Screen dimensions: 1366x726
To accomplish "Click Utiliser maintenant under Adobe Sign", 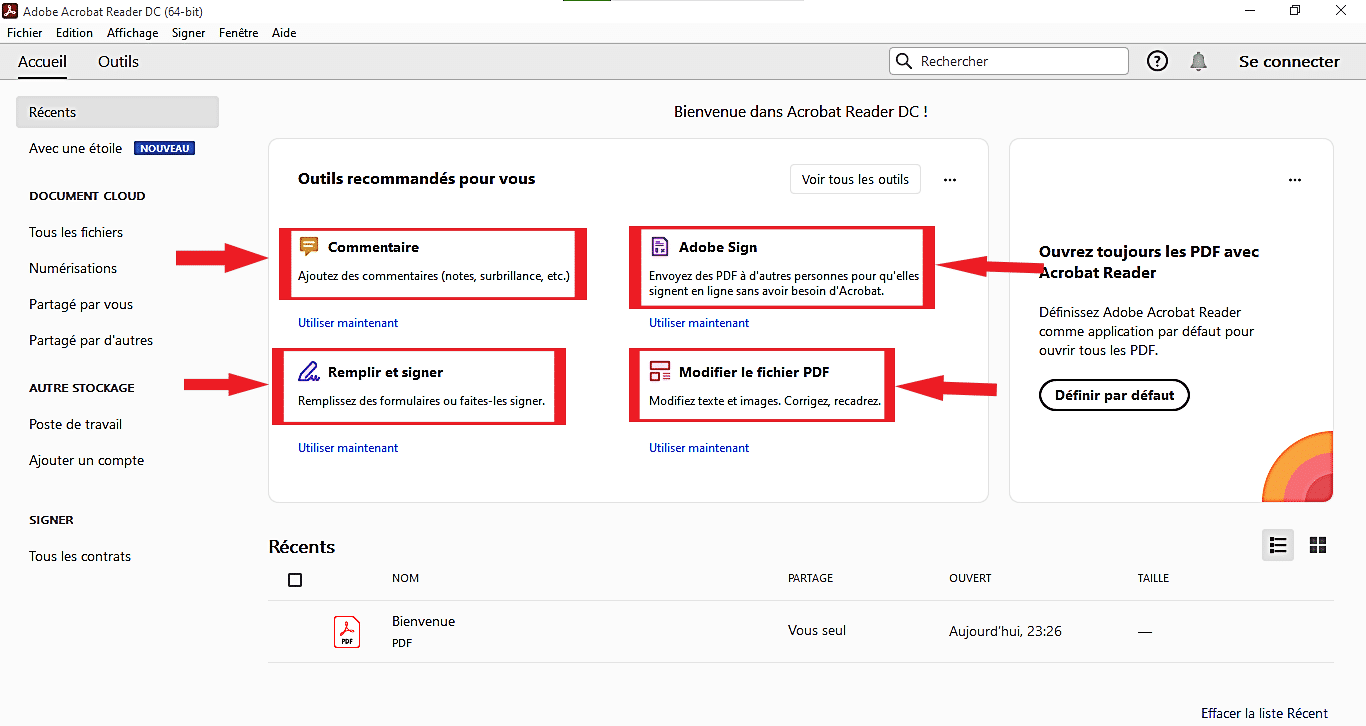I will (699, 323).
